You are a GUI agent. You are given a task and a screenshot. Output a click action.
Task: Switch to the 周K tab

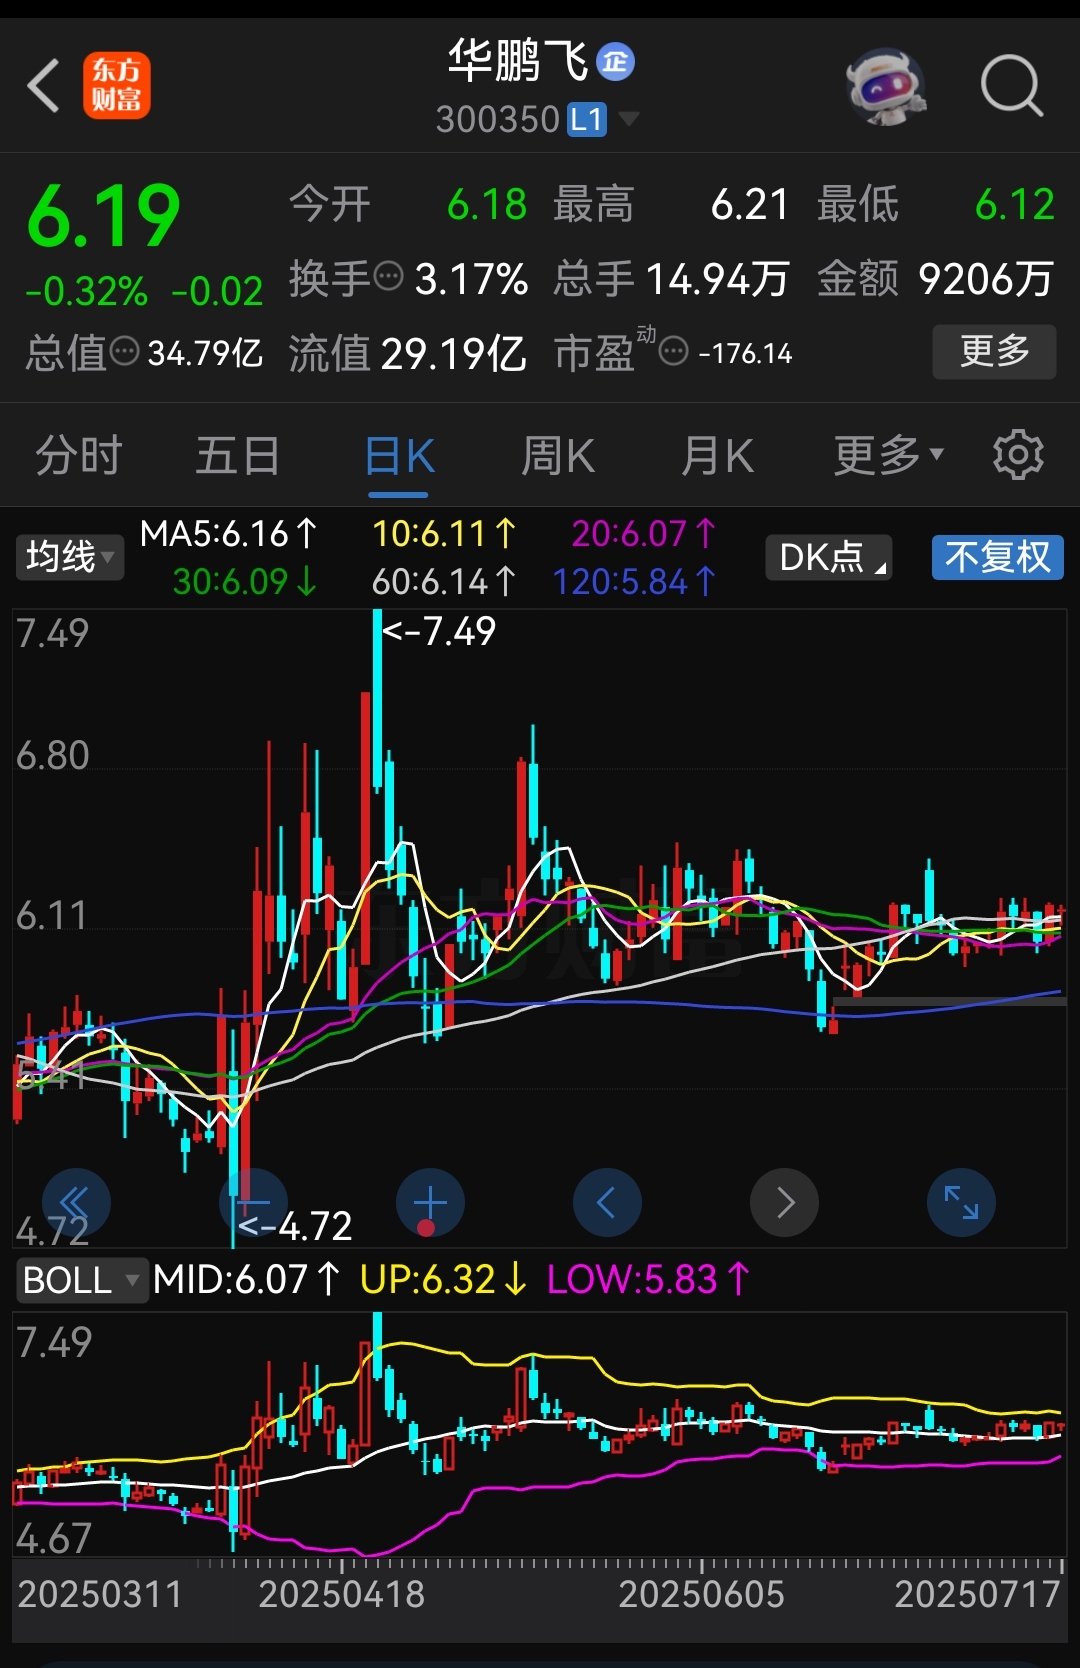[x=558, y=456]
